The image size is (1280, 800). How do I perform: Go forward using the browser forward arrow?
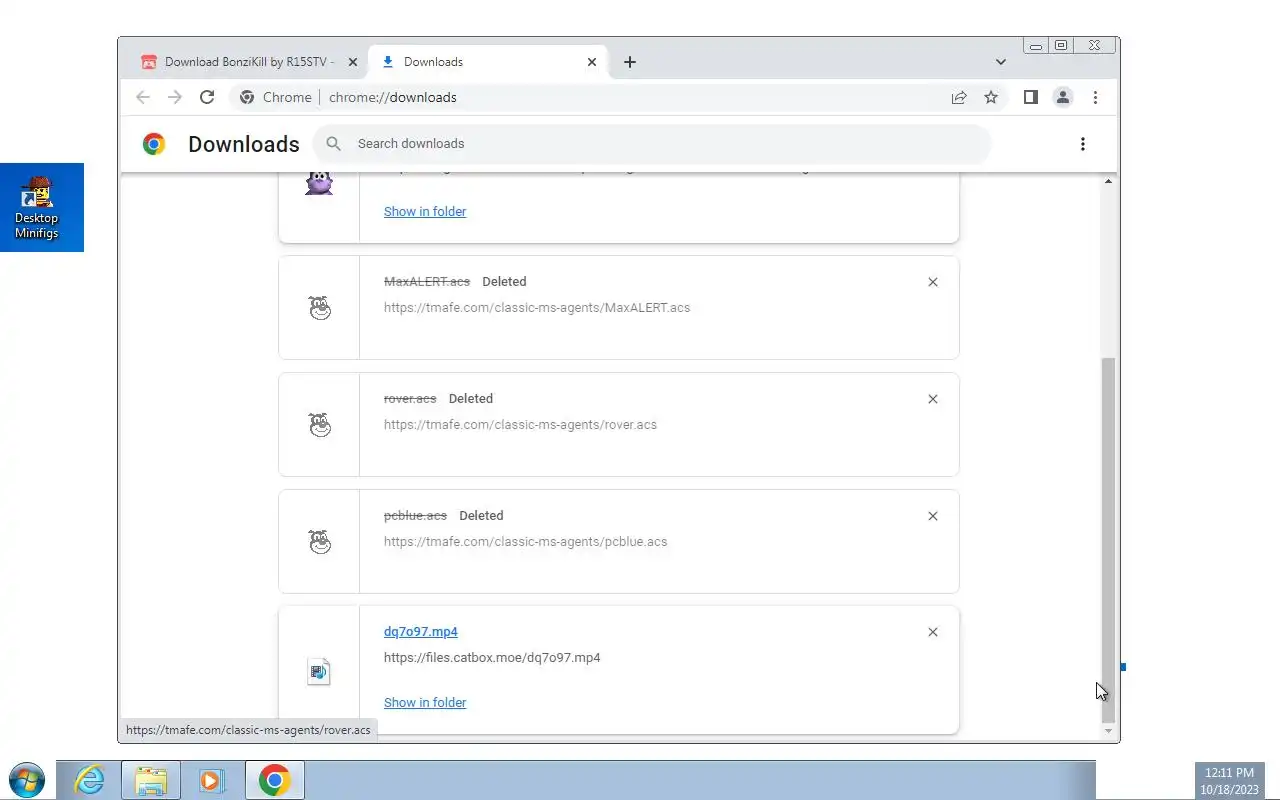(175, 97)
